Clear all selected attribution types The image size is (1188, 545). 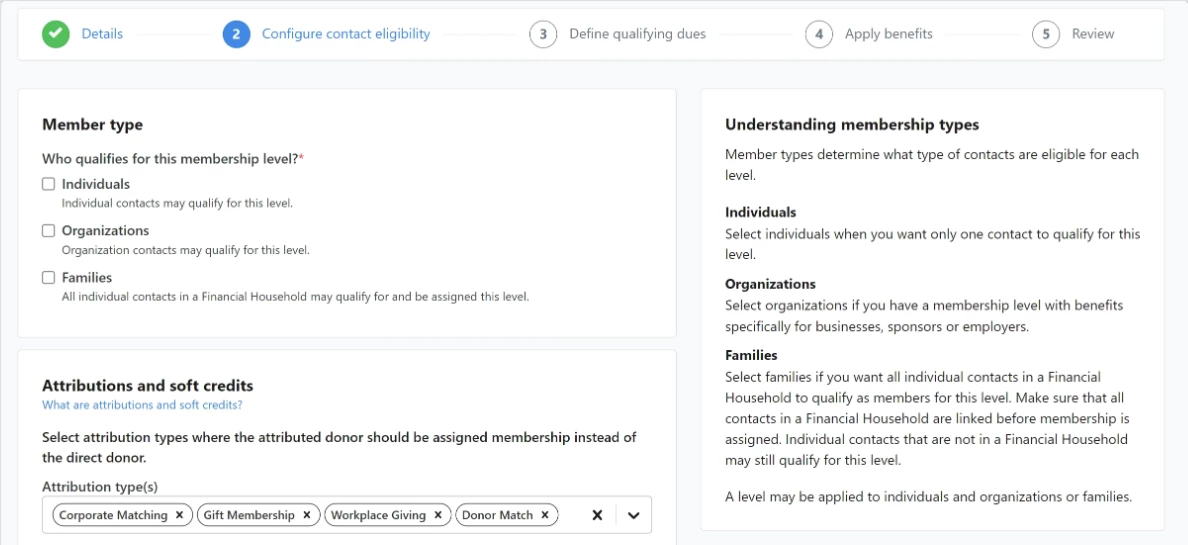pyautogui.click(x=597, y=515)
